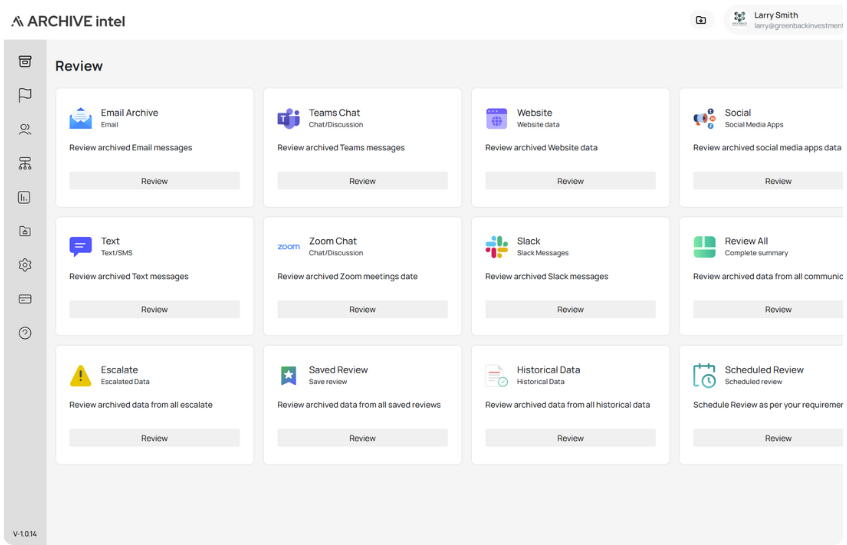Click the ARCHIVE intel logo
The height and width of the screenshot is (545, 847).
click(x=68, y=21)
